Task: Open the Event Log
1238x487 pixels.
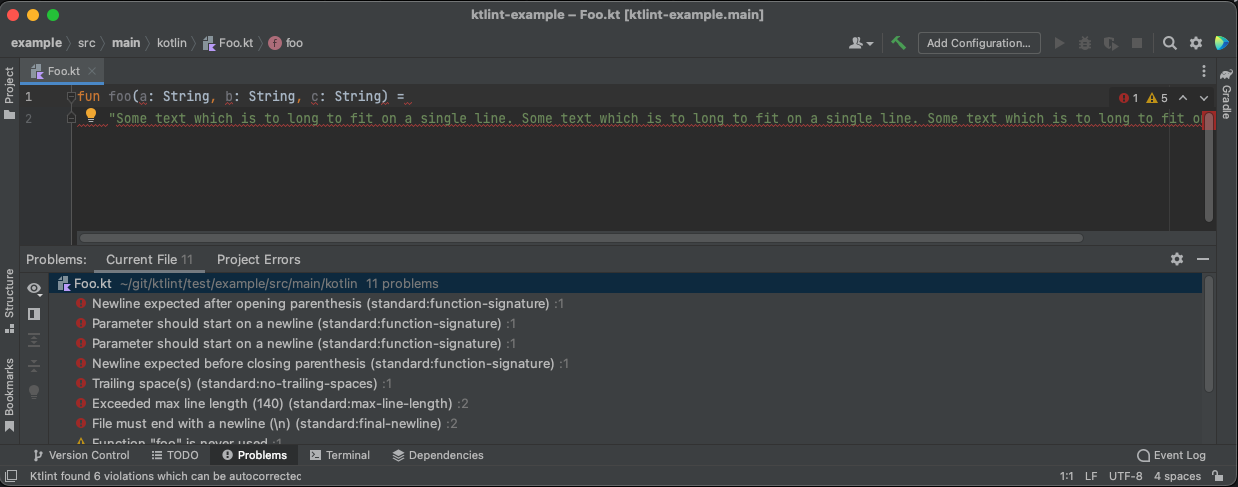Action: 1172,455
